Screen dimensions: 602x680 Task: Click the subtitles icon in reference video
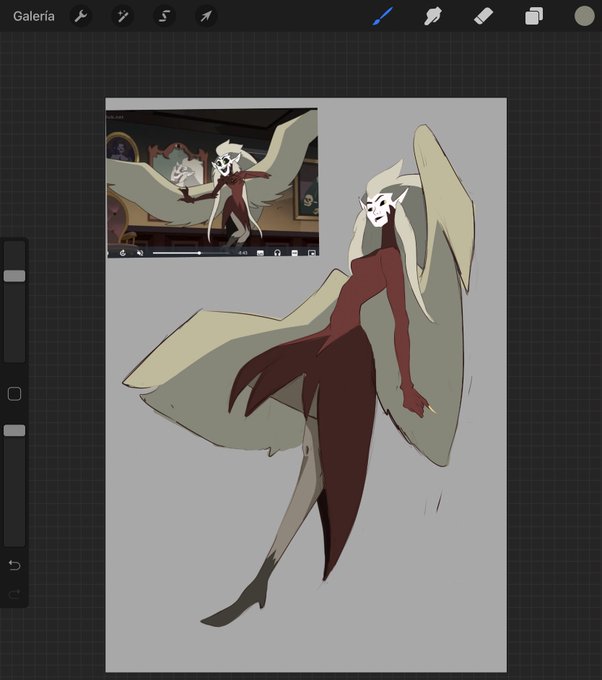[260, 253]
